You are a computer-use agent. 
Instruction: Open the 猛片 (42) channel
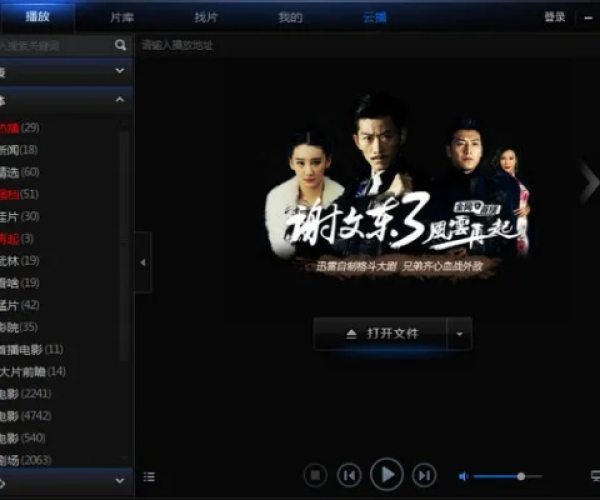19,305
